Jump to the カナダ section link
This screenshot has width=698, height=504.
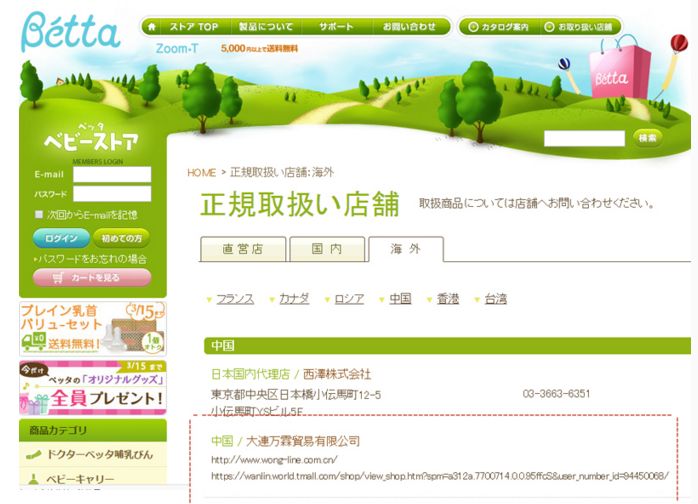point(294,299)
